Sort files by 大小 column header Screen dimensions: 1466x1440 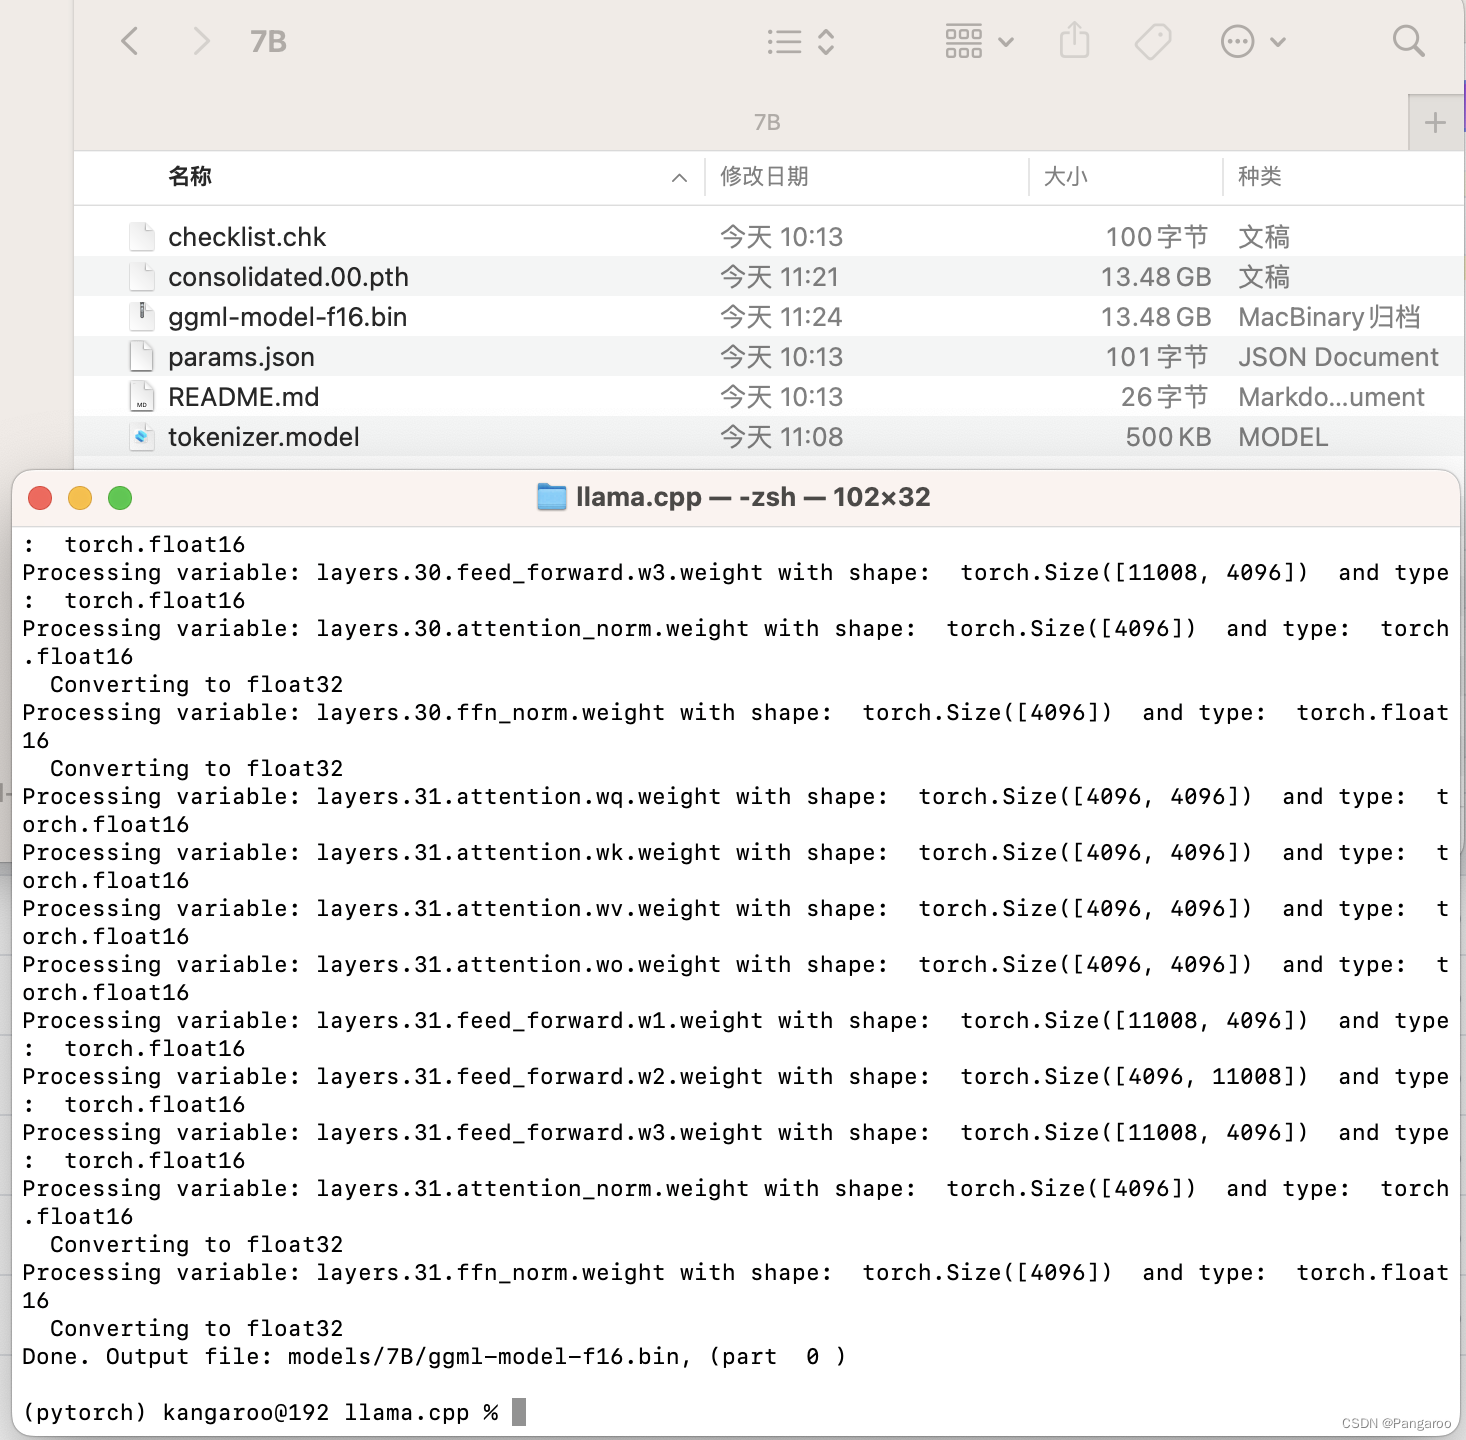click(1065, 177)
